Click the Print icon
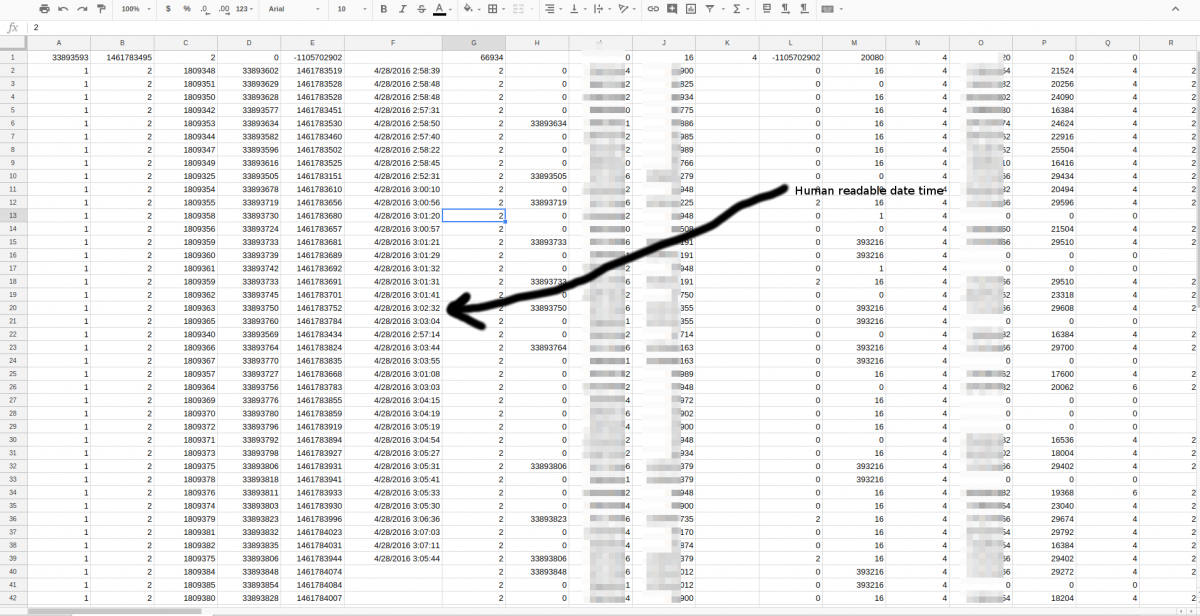 point(44,8)
